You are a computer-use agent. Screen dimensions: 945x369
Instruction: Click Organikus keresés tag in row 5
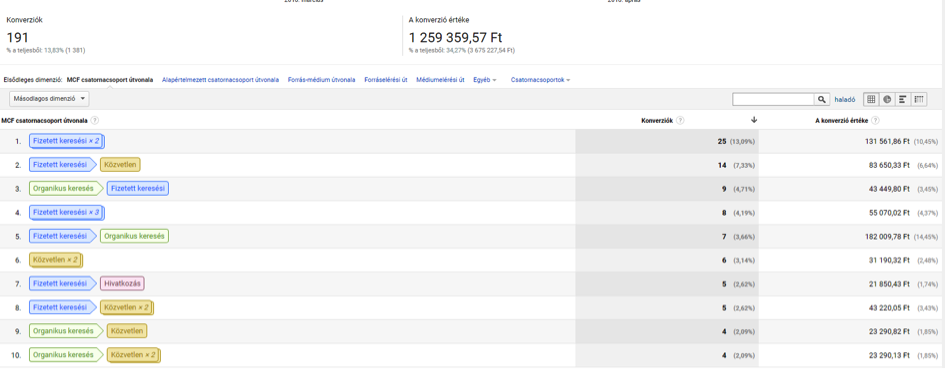pyautogui.click(x=134, y=236)
